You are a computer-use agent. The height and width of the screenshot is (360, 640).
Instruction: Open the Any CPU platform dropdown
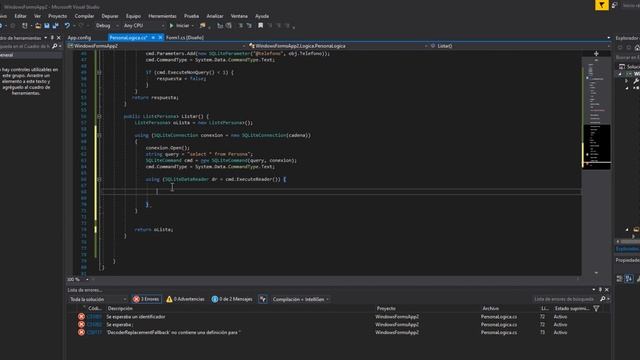[144, 26]
